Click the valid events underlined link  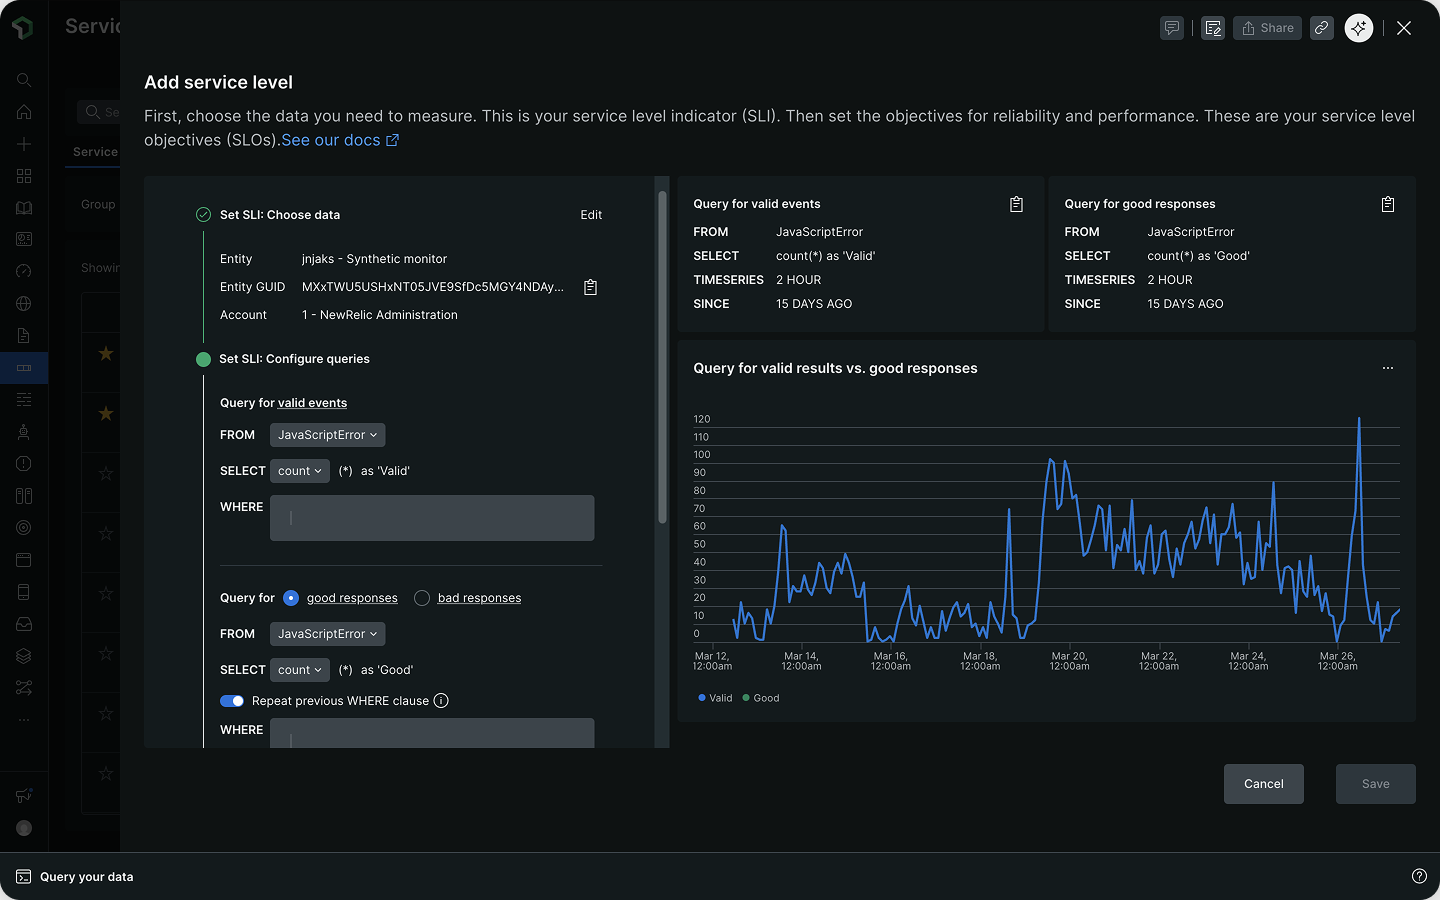coord(313,403)
